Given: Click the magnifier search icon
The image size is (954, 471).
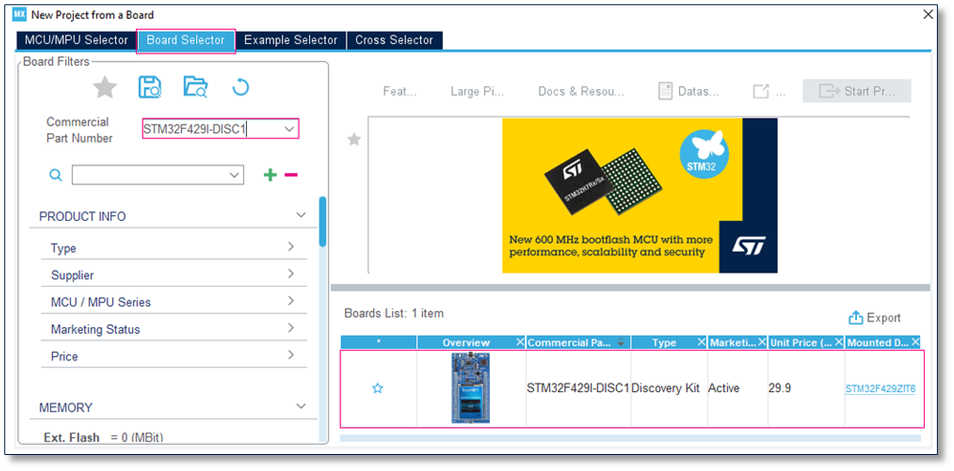Looking at the screenshot, I should [55, 175].
